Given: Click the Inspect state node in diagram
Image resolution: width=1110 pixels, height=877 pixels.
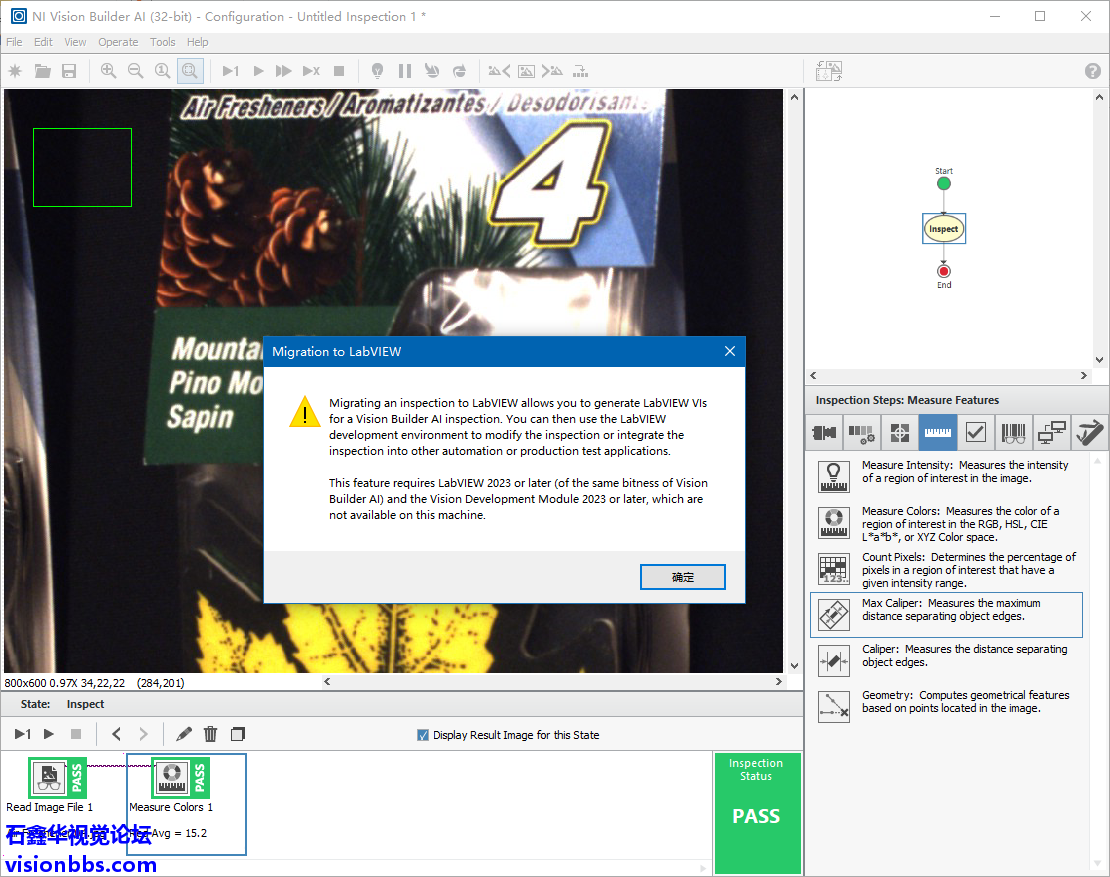Looking at the screenshot, I should coord(943,229).
